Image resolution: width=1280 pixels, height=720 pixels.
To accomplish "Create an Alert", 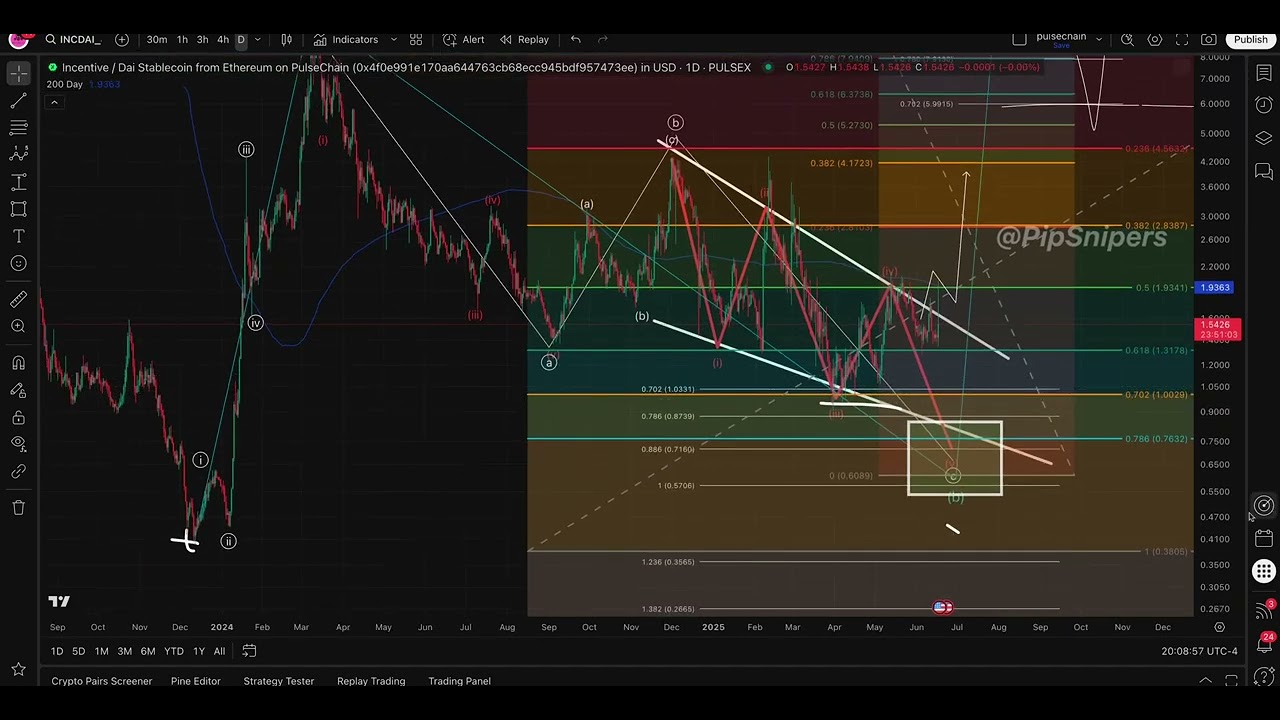I will coord(464,40).
